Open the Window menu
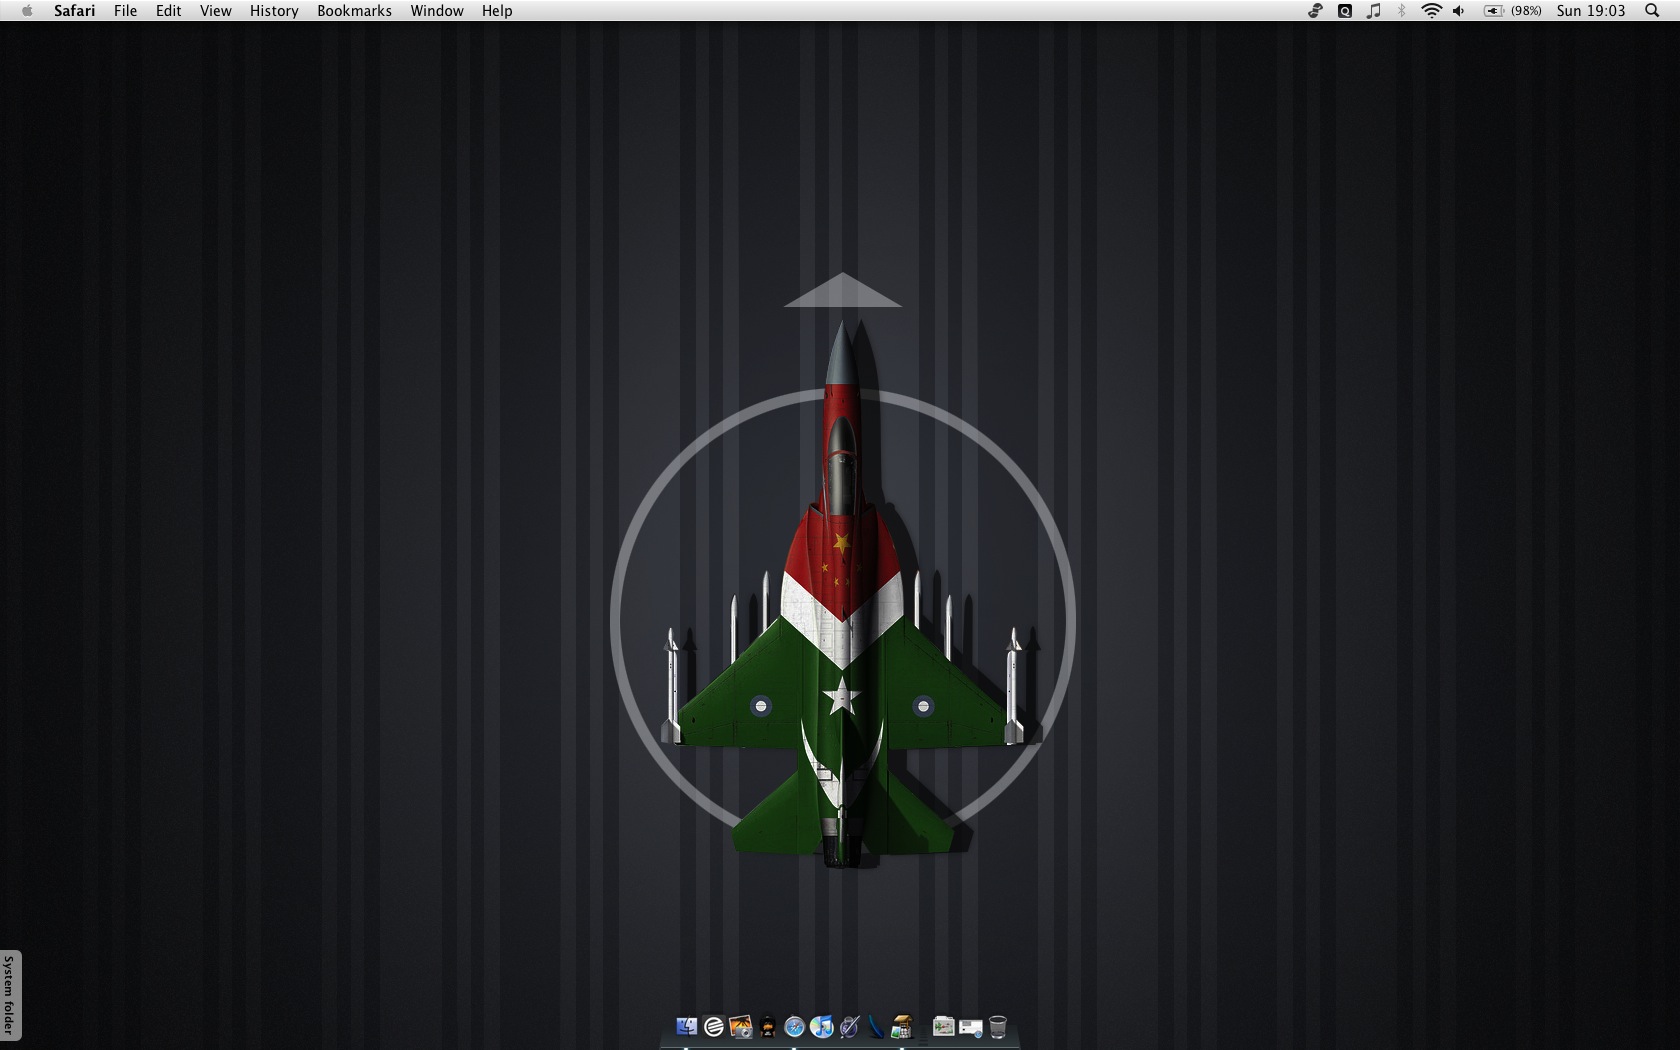This screenshot has width=1680, height=1050. point(437,11)
